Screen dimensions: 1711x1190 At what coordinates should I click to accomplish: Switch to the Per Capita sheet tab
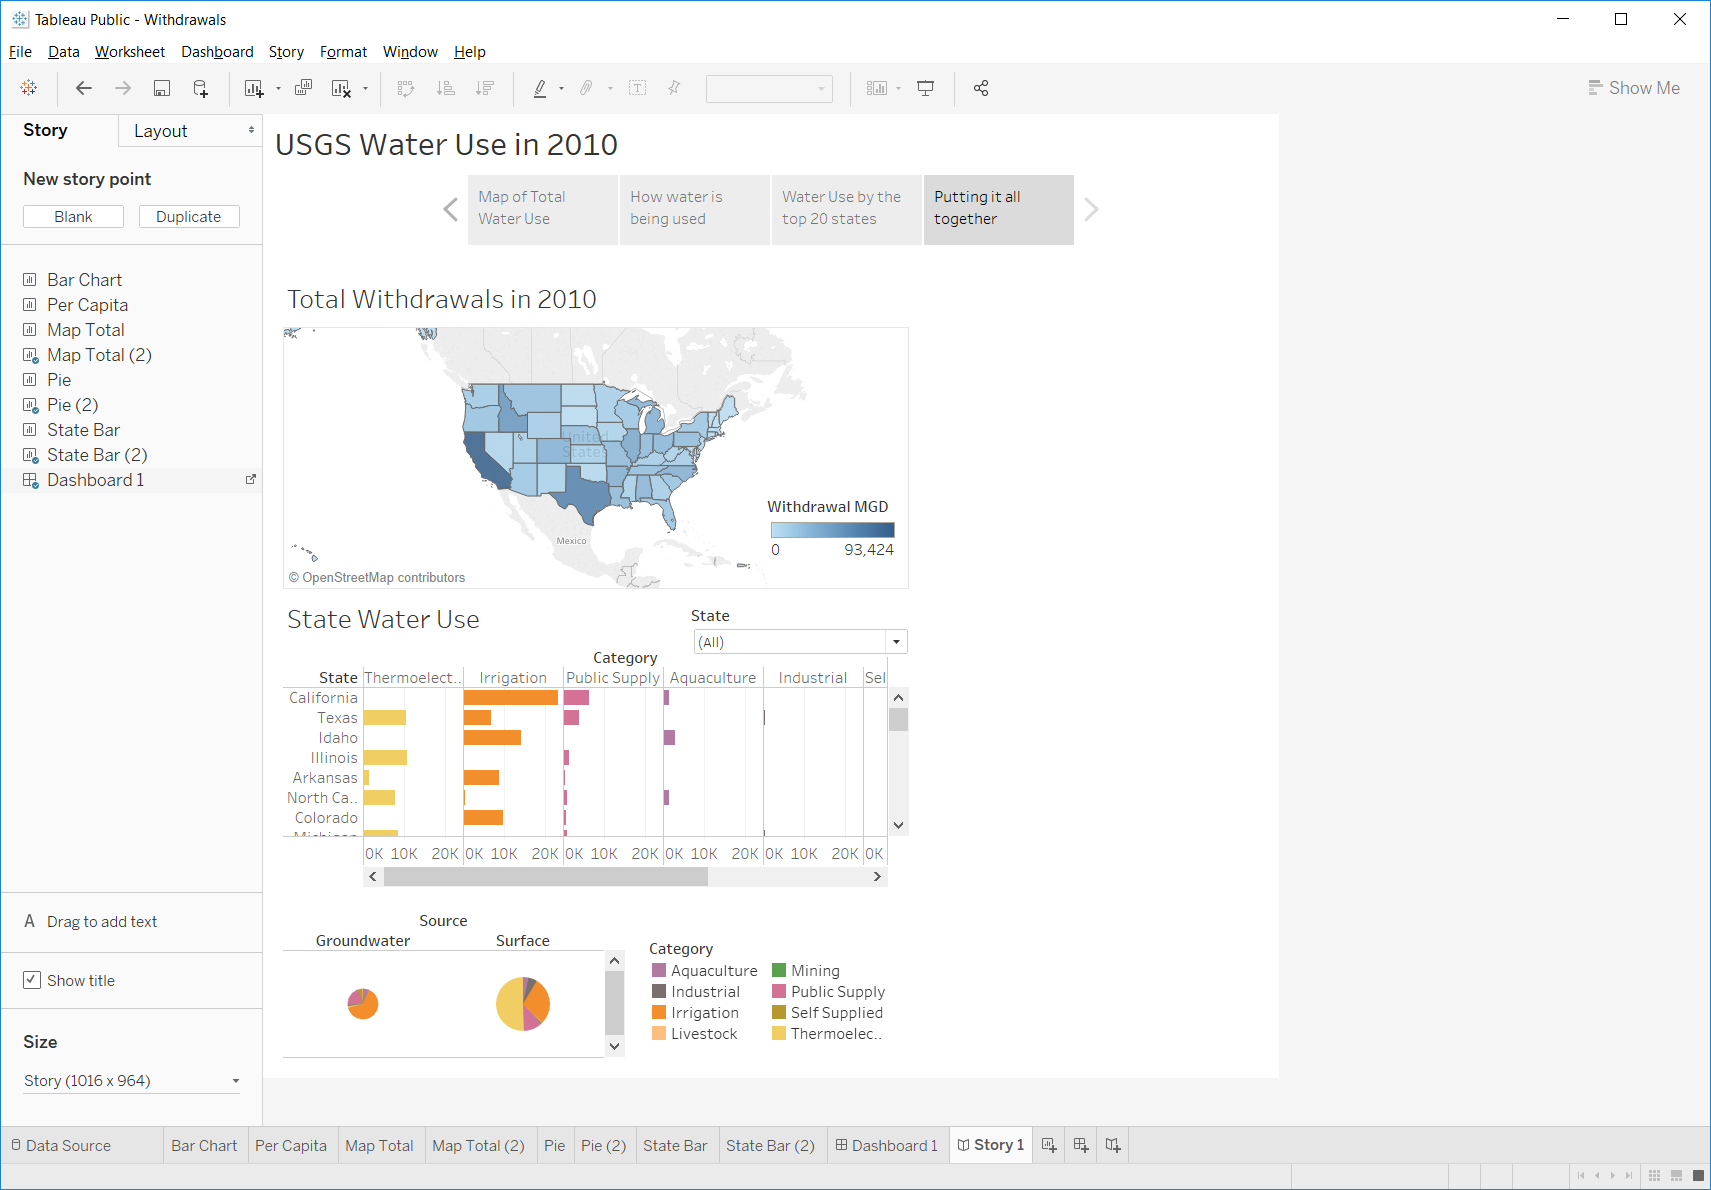click(x=290, y=1146)
